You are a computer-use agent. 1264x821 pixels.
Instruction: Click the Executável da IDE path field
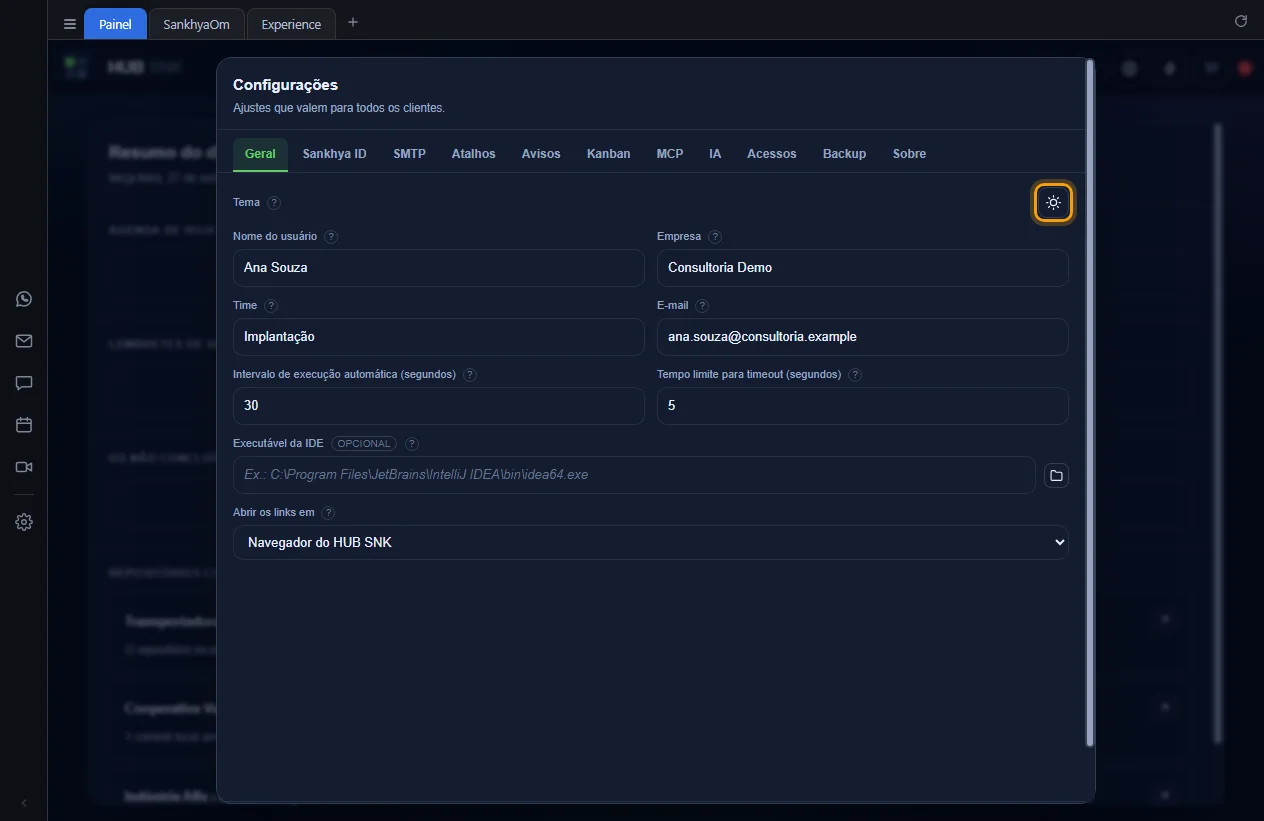point(634,475)
